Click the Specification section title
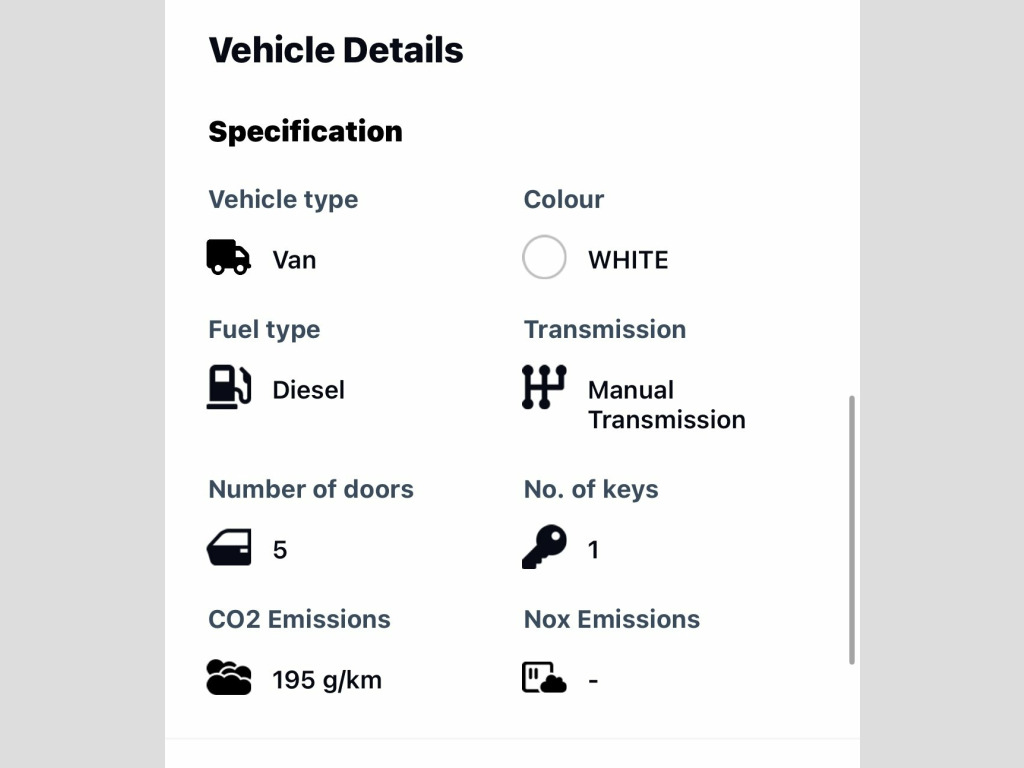 (305, 131)
